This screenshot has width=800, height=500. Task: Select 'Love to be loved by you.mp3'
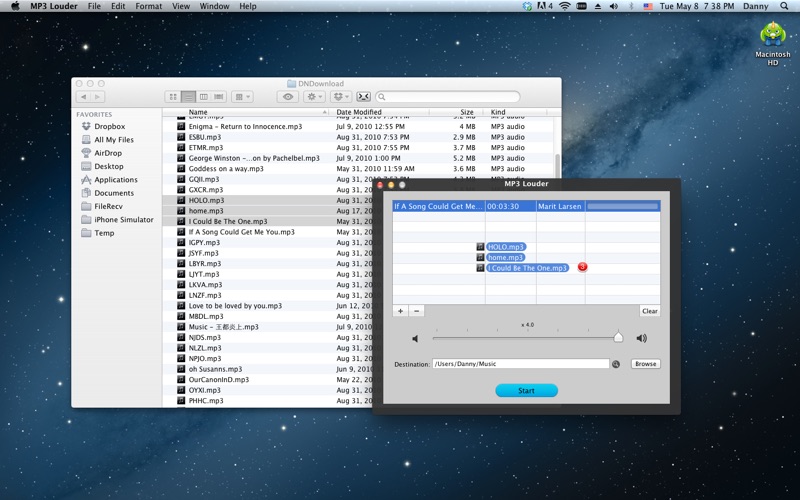(235, 306)
